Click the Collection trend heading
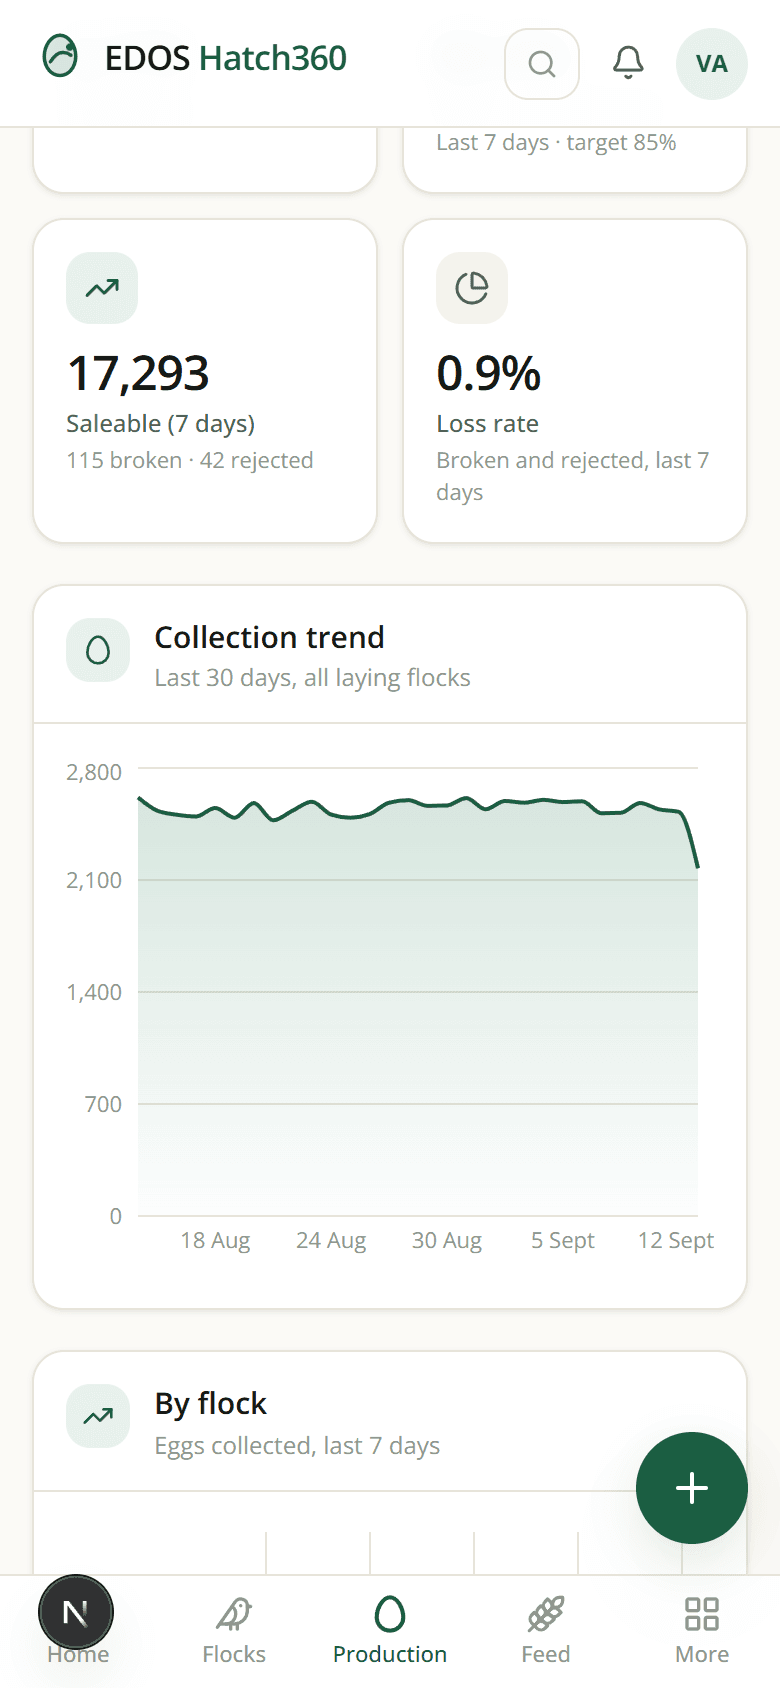 pyautogui.click(x=270, y=637)
